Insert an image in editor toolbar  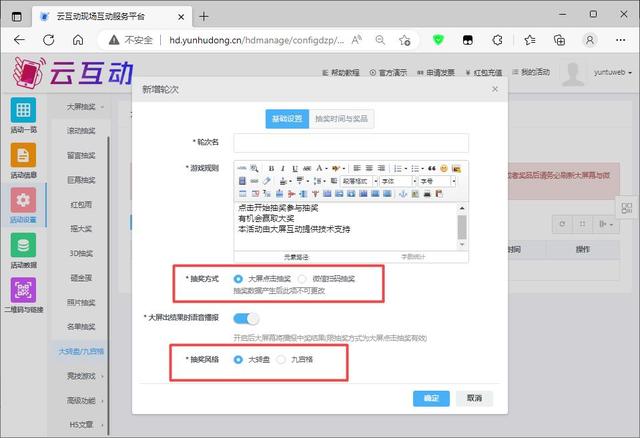456,168
